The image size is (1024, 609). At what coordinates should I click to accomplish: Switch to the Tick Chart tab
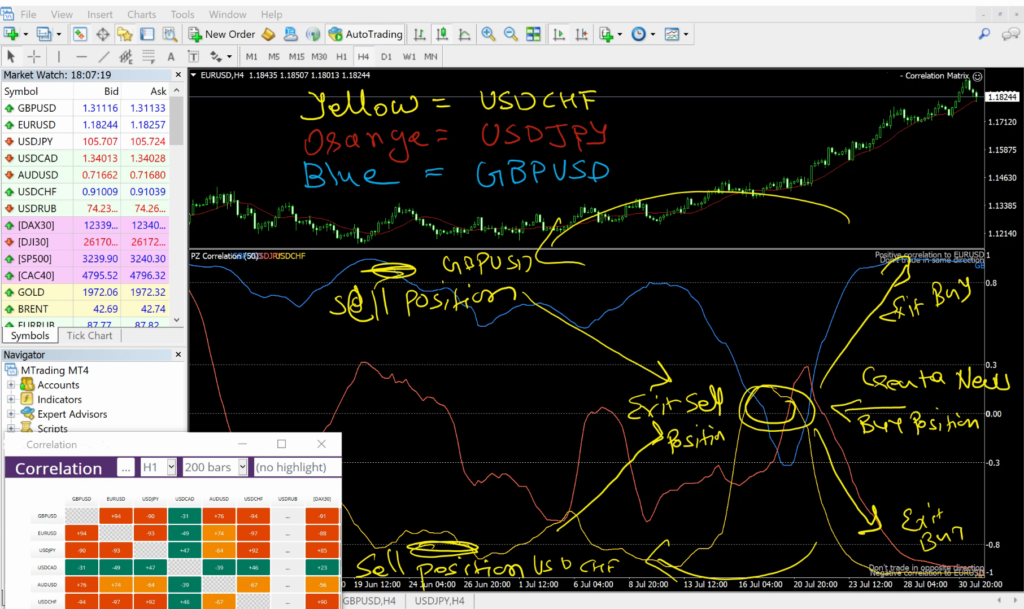[x=89, y=335]
